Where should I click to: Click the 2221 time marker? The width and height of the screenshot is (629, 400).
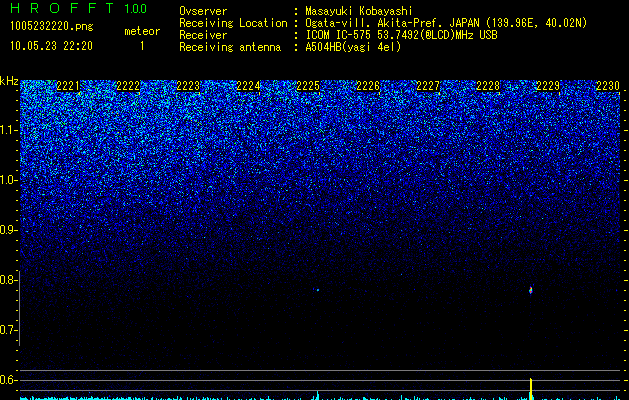[x=68, y=86]
